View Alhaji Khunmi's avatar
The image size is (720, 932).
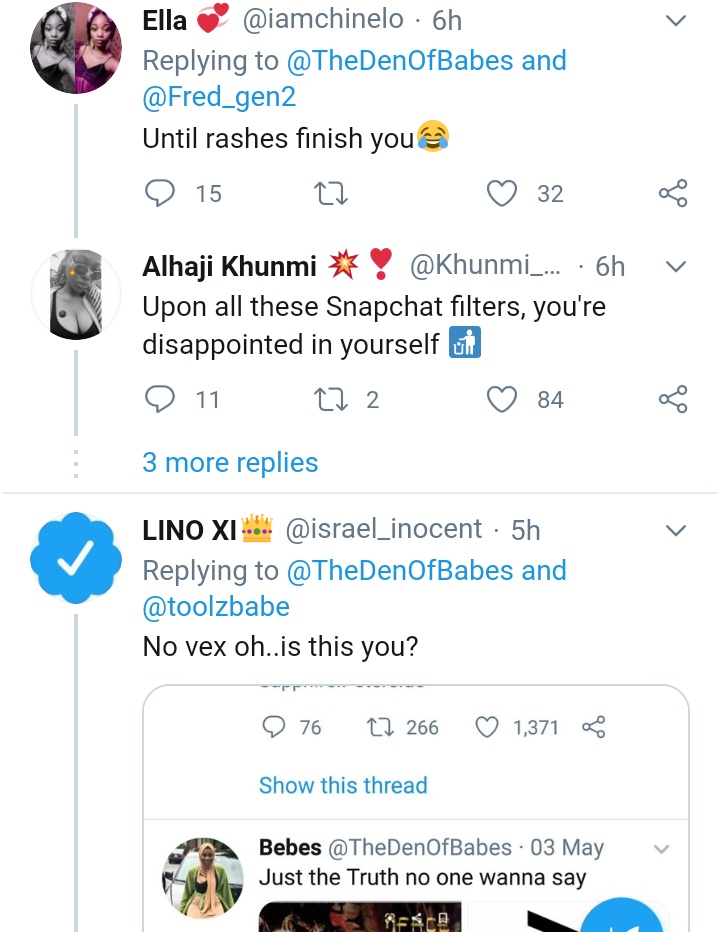76,294
